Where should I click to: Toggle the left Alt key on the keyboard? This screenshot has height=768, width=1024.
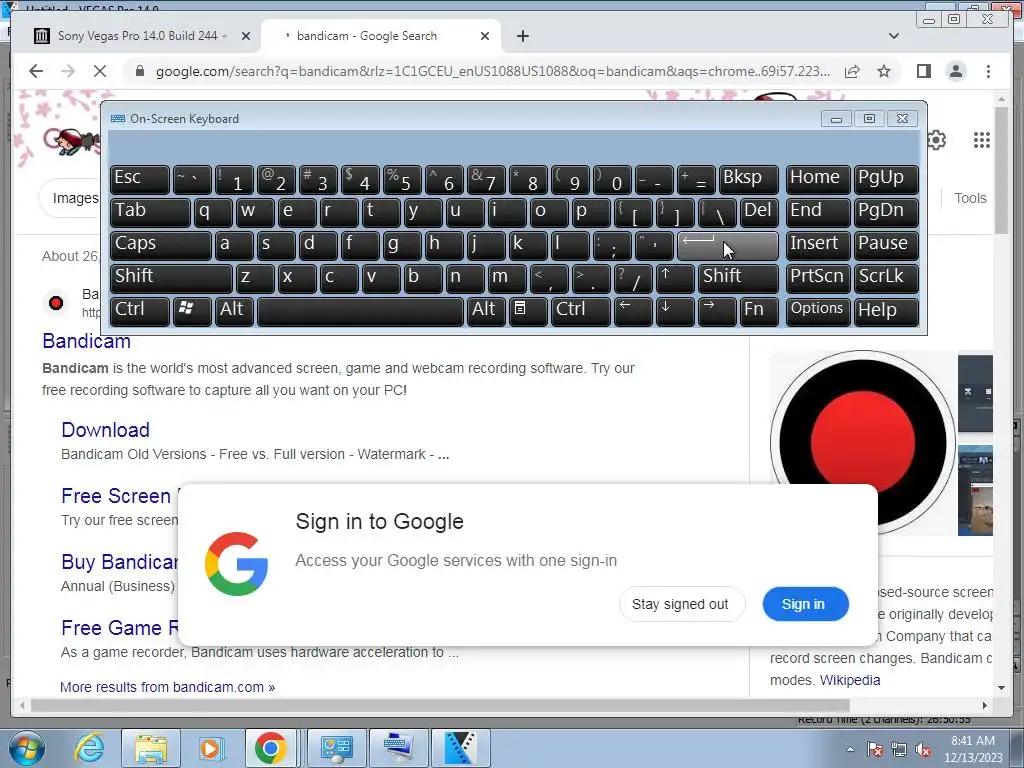point(234,310)
